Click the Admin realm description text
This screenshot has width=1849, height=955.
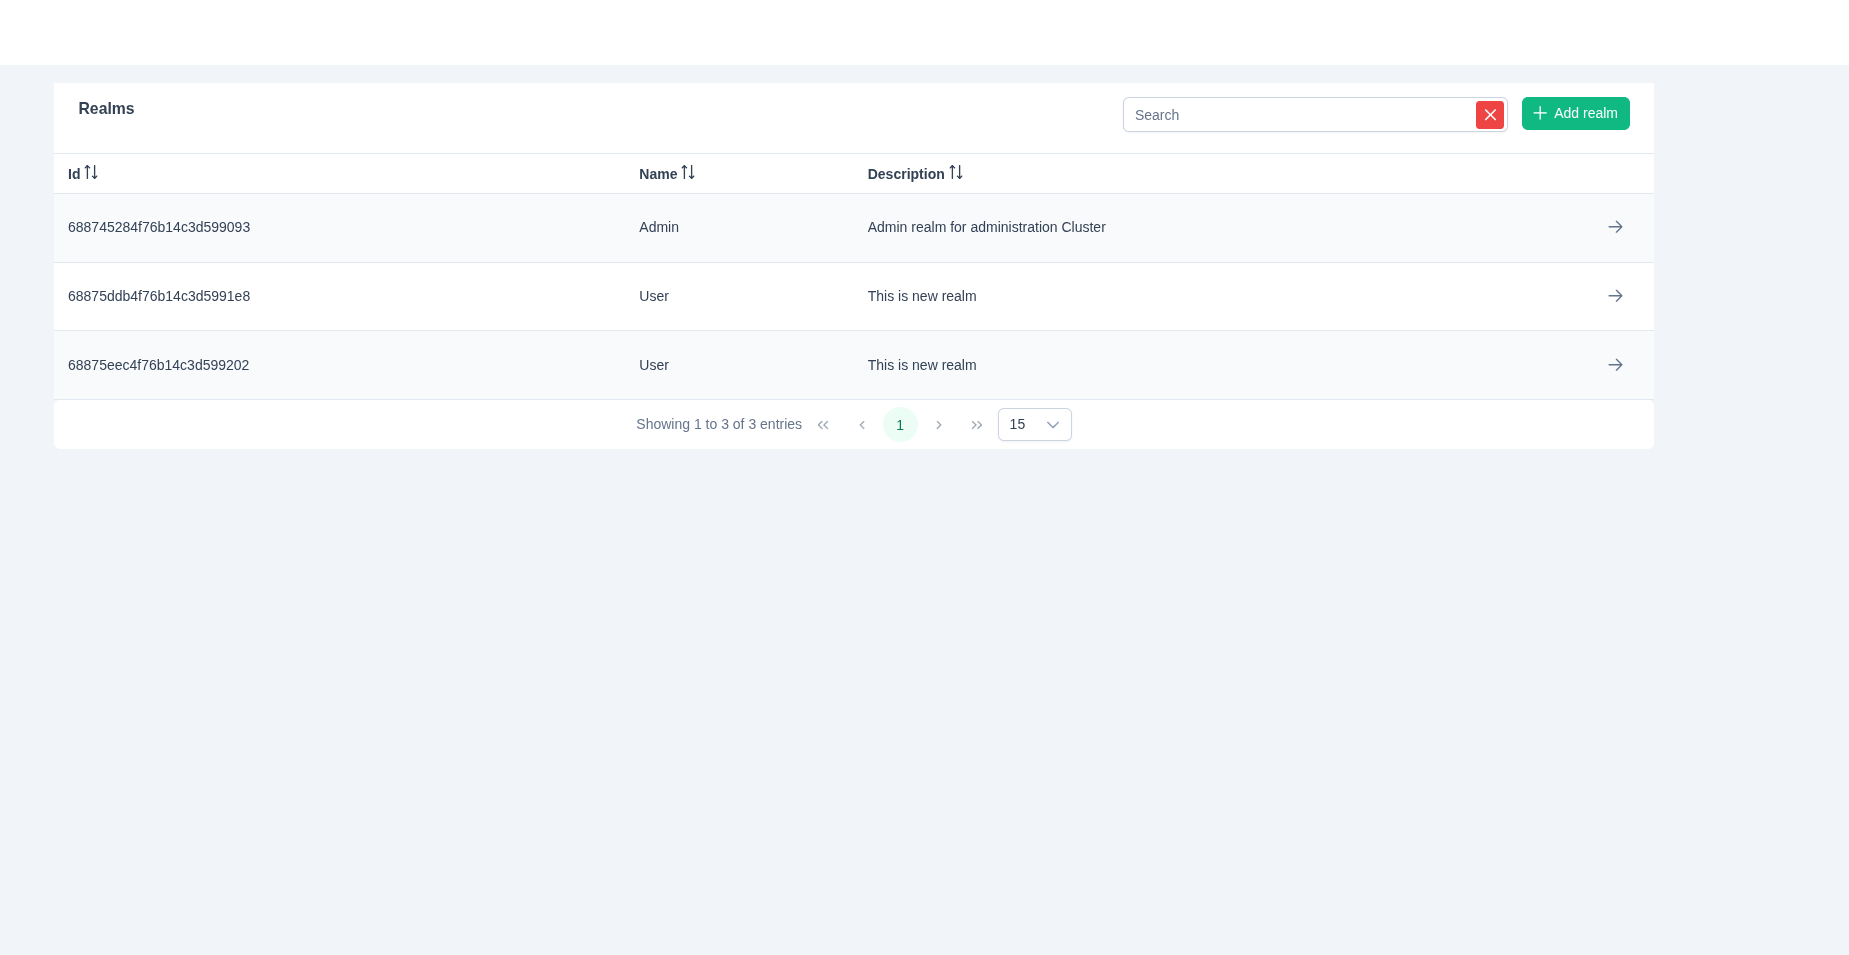985,227
